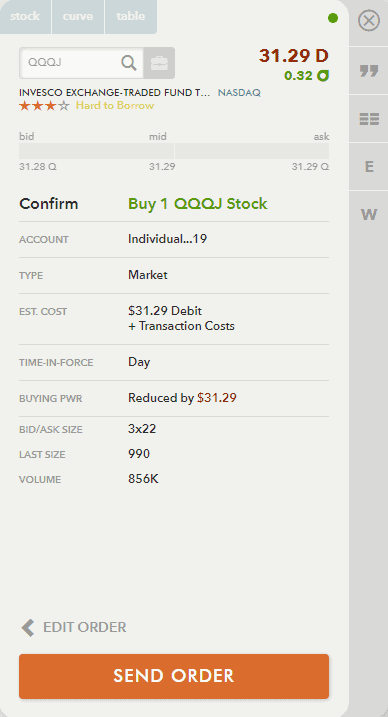The image size is (388, 717).
Task: Switch to the stock tab
Action: click(25, 17)
